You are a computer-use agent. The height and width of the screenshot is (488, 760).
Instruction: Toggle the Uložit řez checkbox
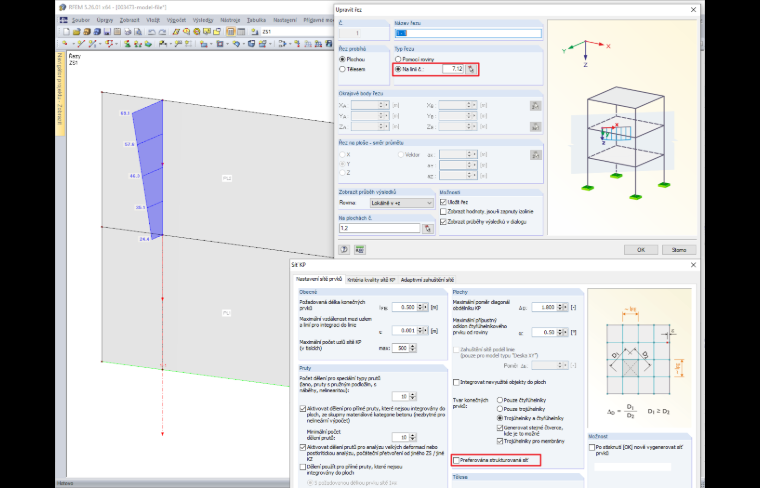click(443, 202)
